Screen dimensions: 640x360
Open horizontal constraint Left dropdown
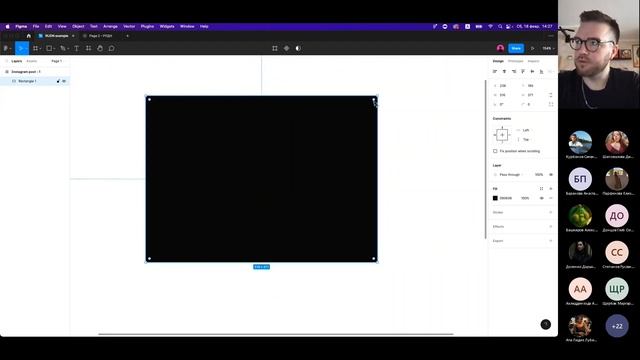(x=525, y=130)
